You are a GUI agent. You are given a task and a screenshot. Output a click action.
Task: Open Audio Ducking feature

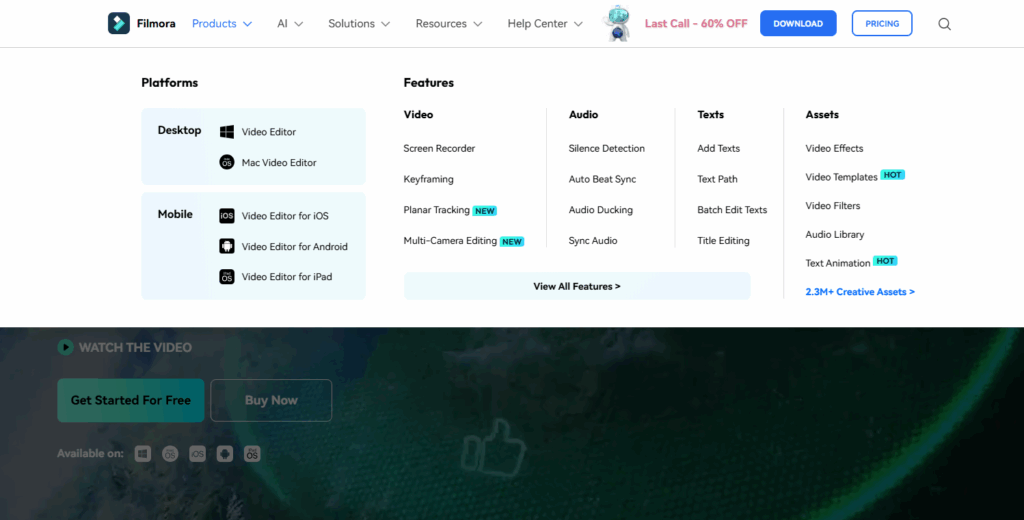click(601, 210)
